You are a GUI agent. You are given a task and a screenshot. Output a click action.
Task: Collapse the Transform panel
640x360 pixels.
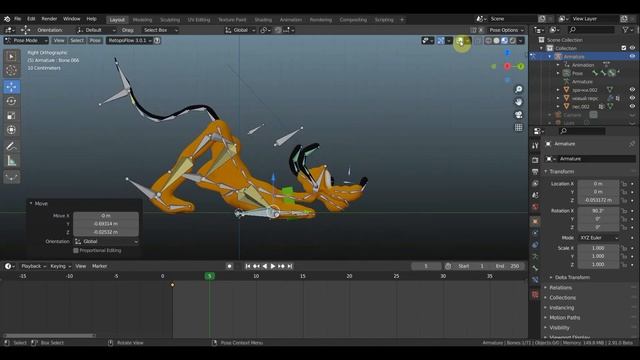point(561,171)
